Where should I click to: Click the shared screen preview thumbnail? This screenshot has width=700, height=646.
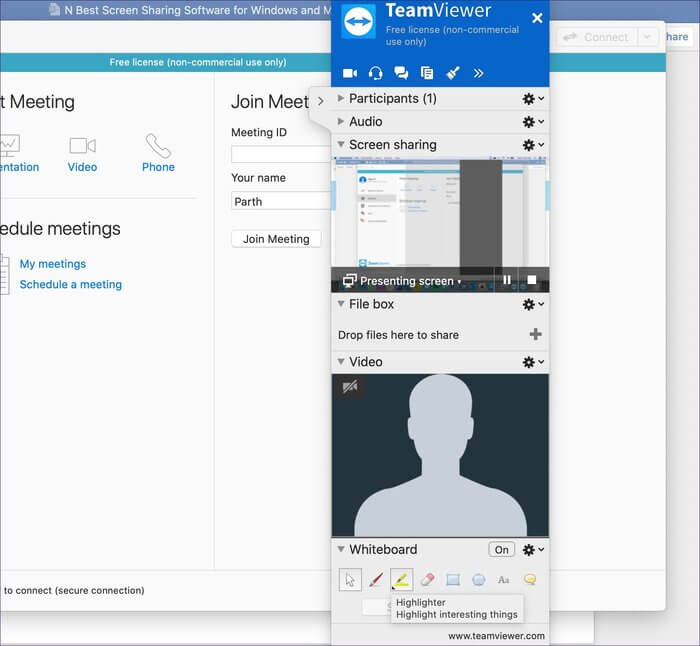coord(440,212)
